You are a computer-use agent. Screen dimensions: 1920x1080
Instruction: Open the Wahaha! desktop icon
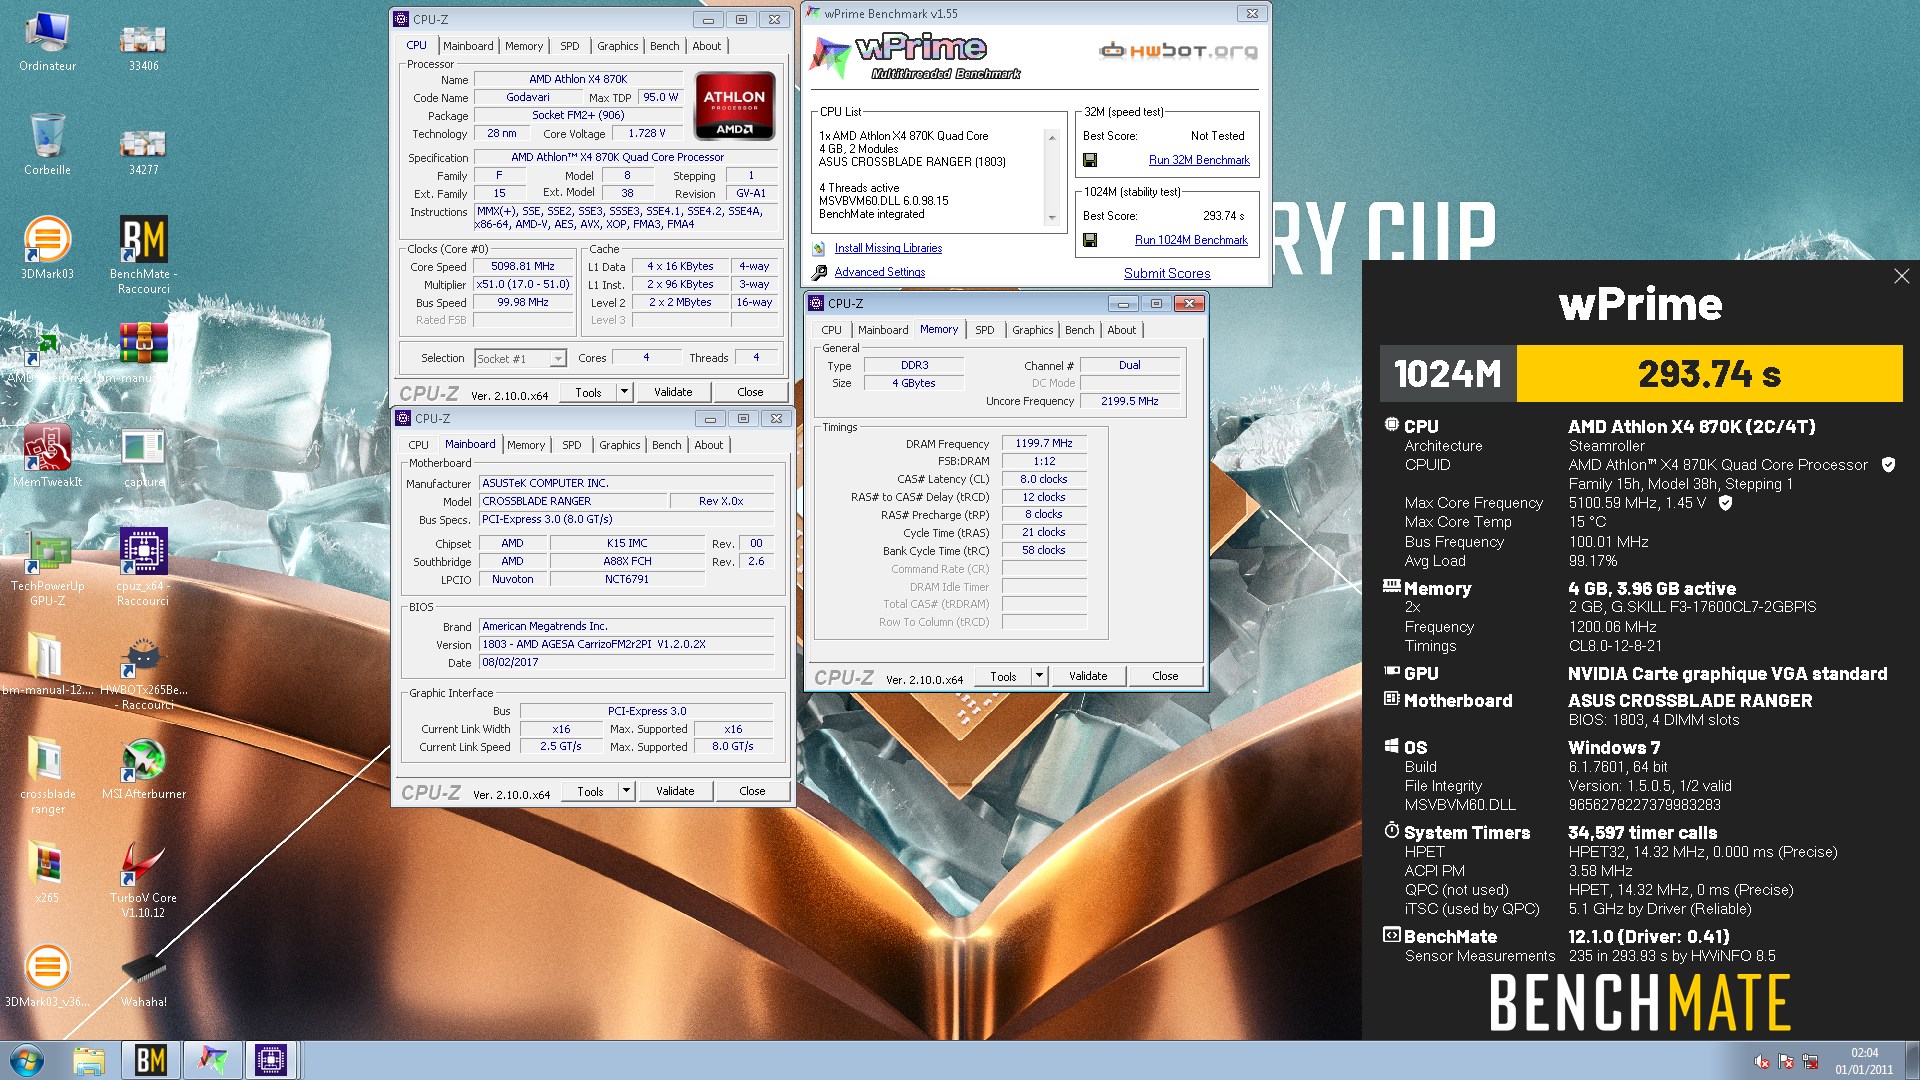143,977
